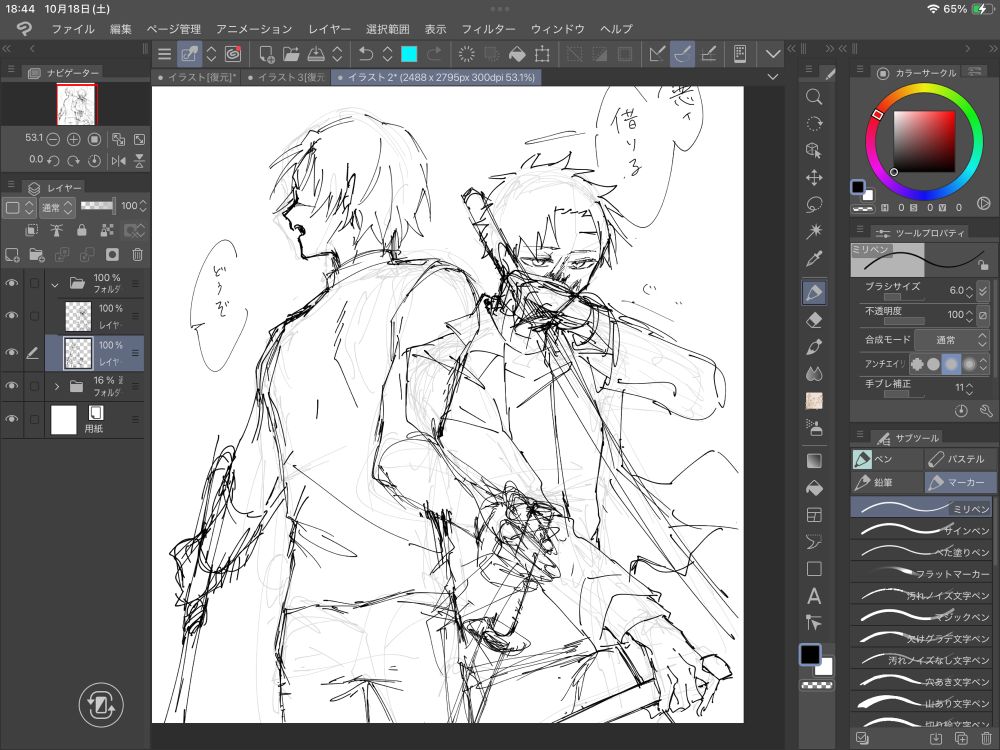Select the Gradient tool
1000x750 pixels.
coord(814,460)
